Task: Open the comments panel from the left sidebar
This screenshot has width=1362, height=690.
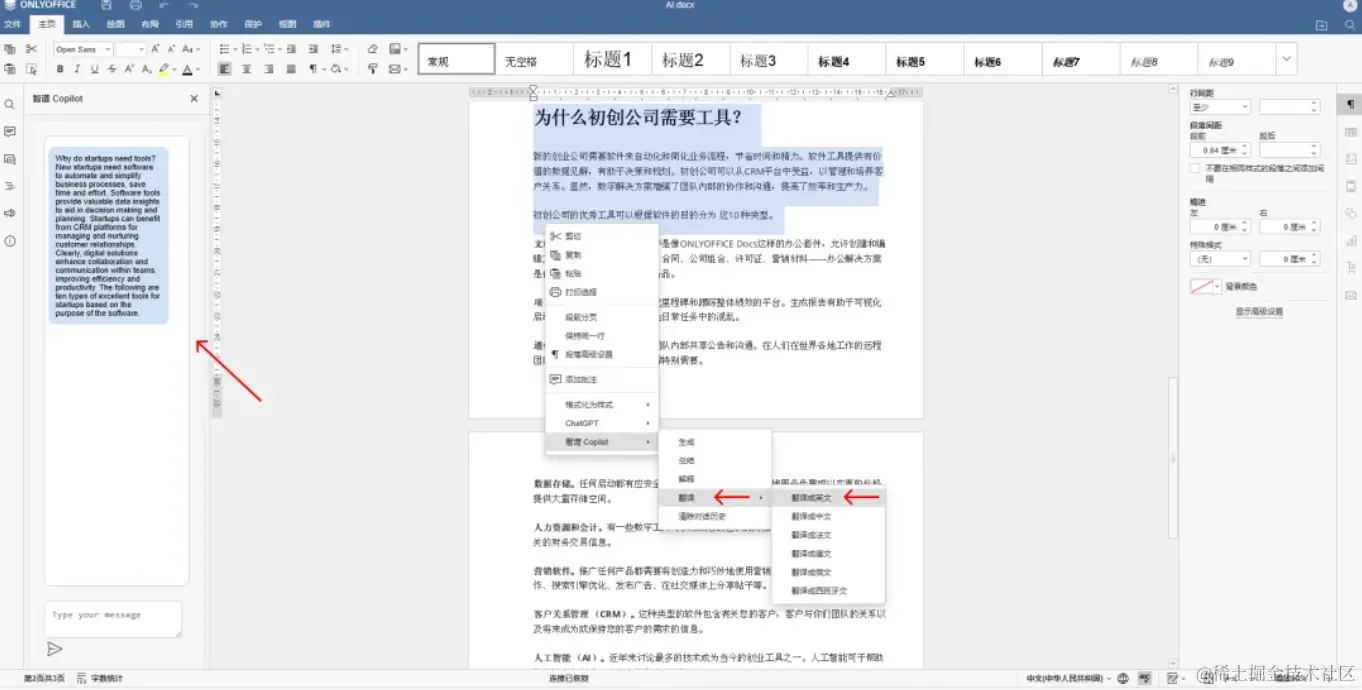Action: pos(10,131)
